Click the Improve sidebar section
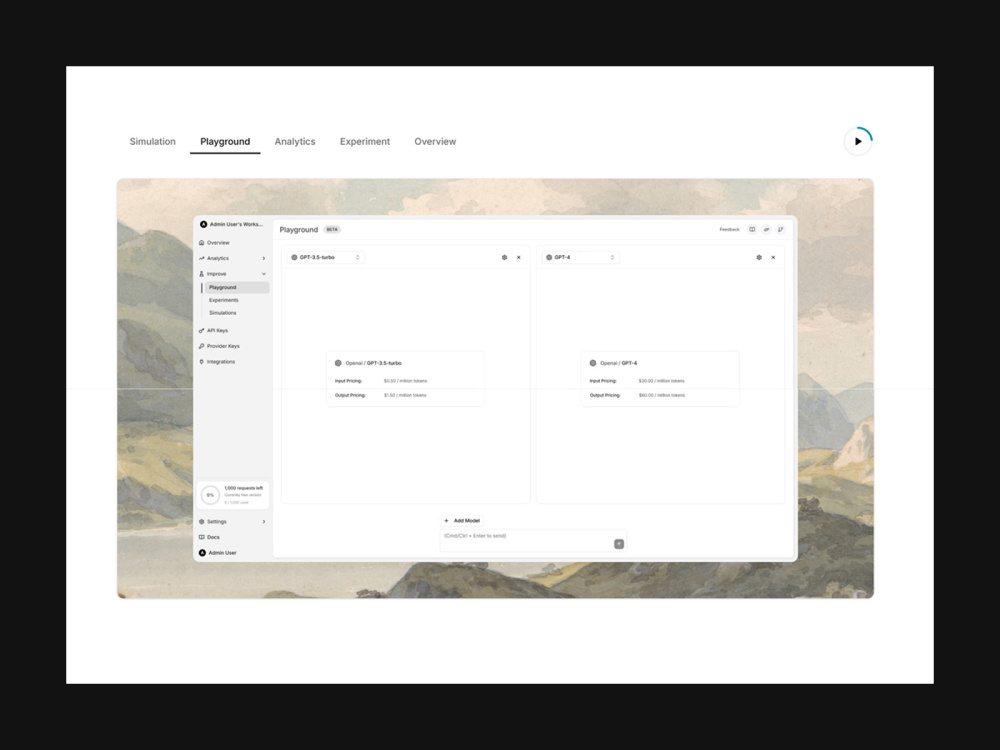 (216, 274)
